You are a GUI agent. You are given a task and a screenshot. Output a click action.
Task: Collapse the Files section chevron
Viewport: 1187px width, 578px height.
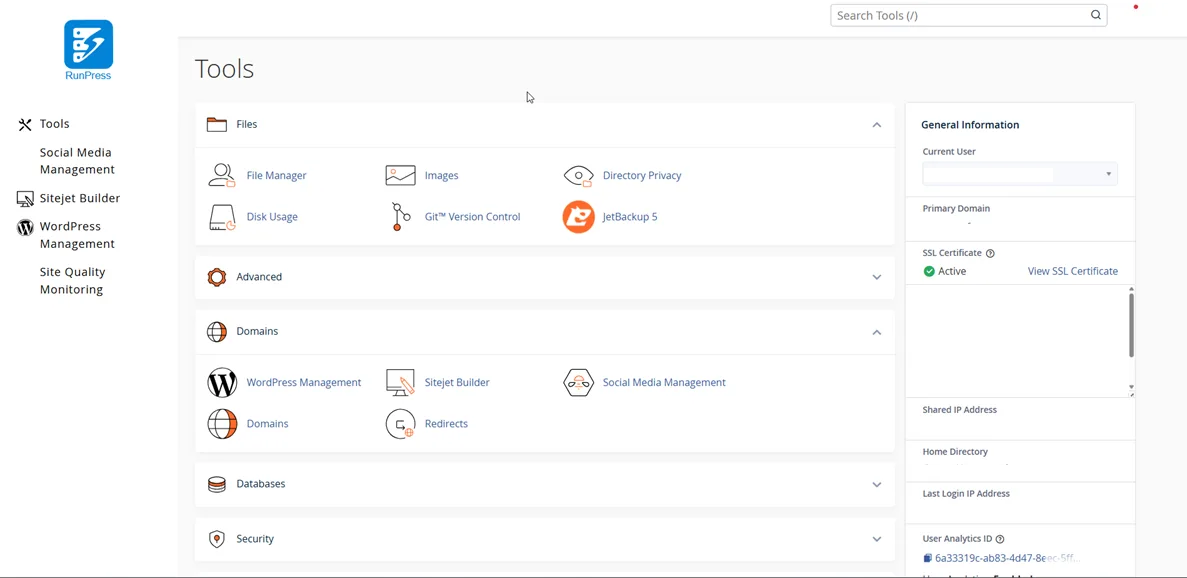click(877, 125)
